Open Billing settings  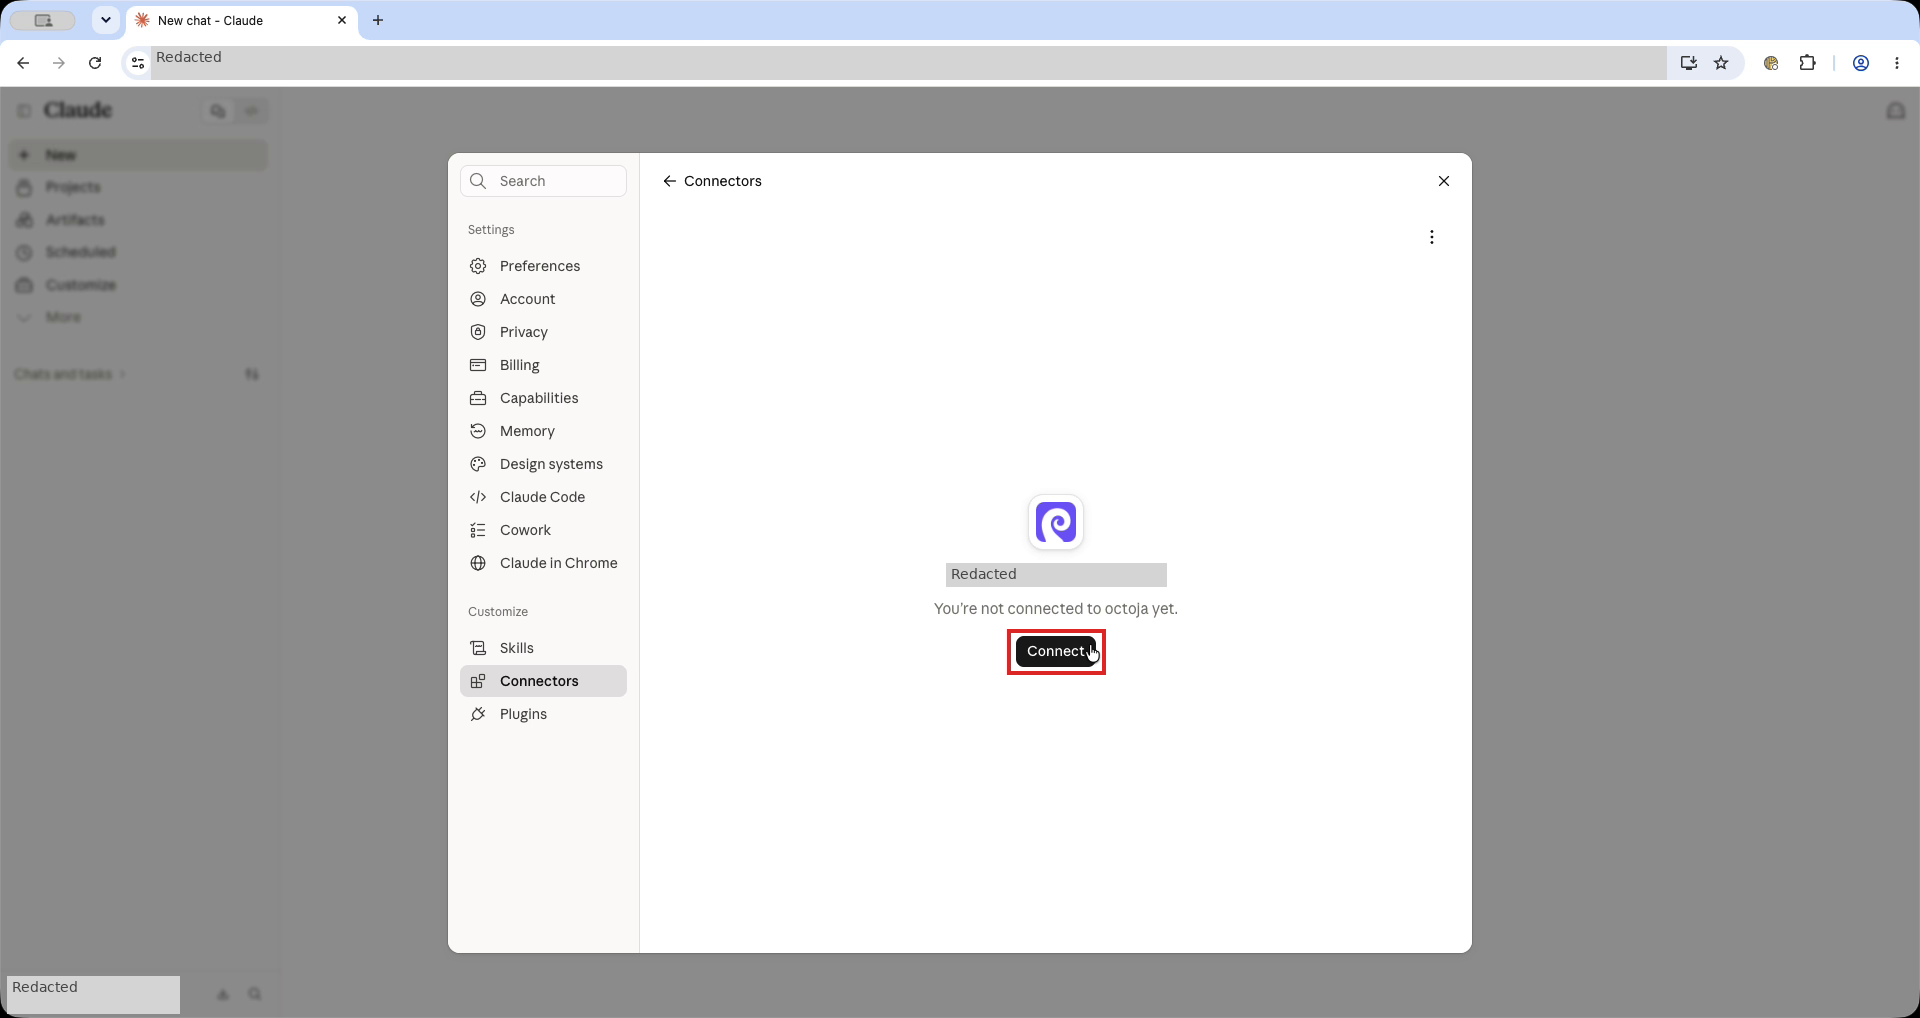[543, 365]
